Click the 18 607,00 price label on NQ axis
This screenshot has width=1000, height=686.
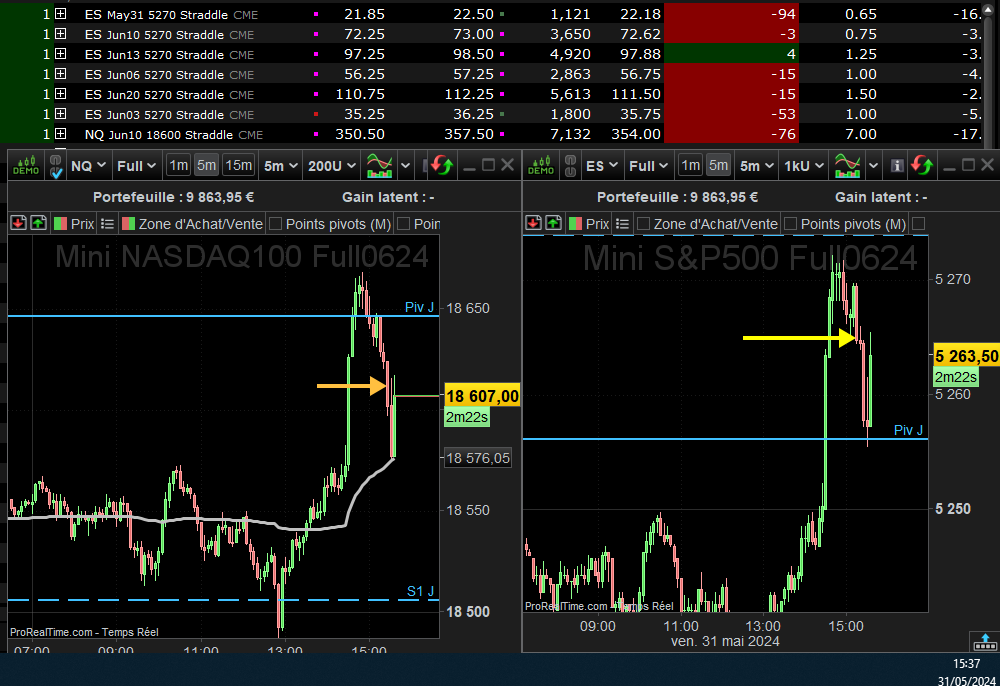pos(482,396)
